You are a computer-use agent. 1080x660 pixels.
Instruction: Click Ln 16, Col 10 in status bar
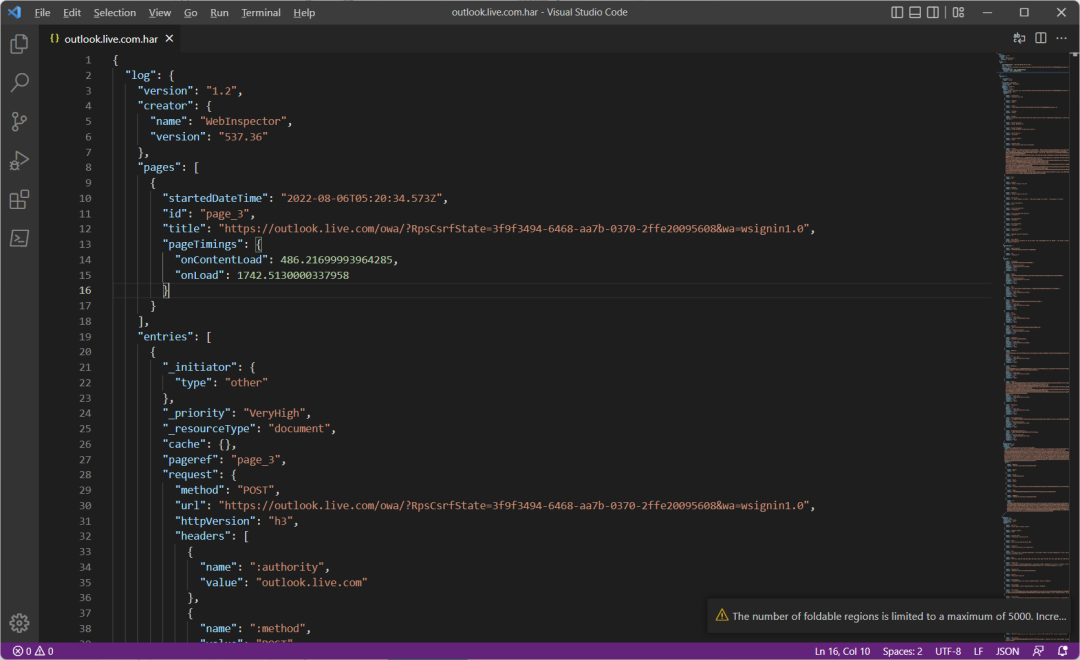click(x=842, y=651)
